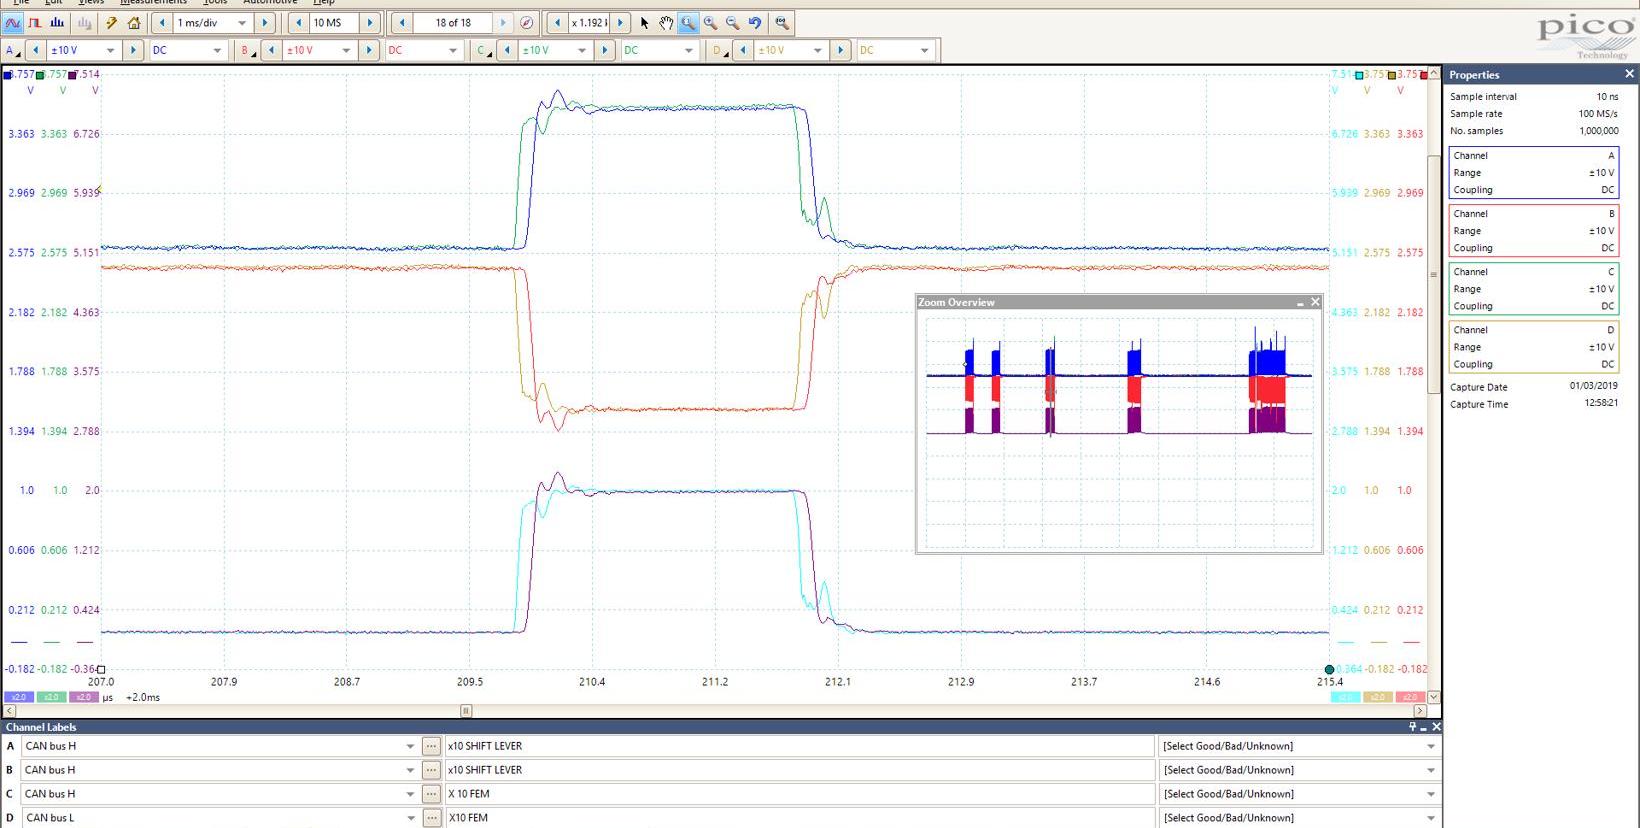Click the blue x2.0 axis zoom button
This screenshot has width=1640, height=828.
[18, 697]
